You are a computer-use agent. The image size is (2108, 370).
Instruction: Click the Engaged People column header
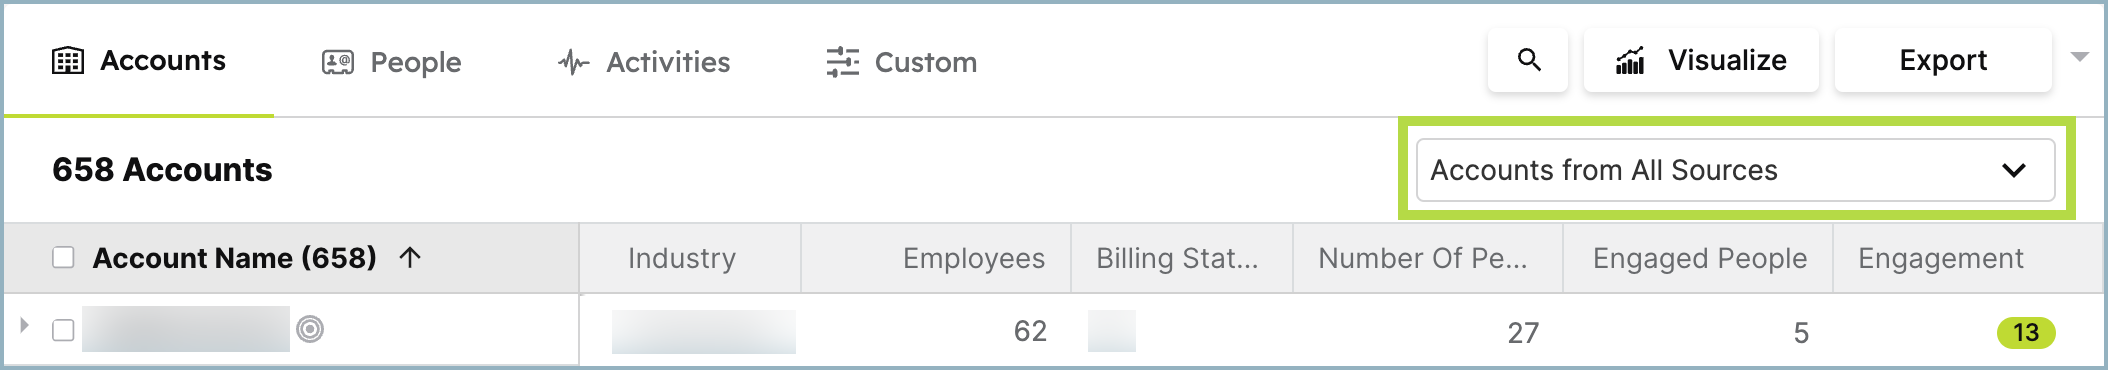1699,258
